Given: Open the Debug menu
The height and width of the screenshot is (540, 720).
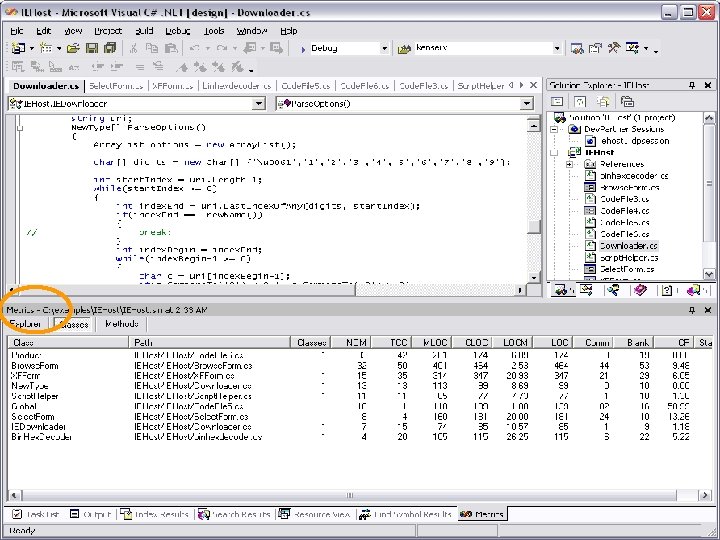Looking at the screenshot, I should pos(178,31).
